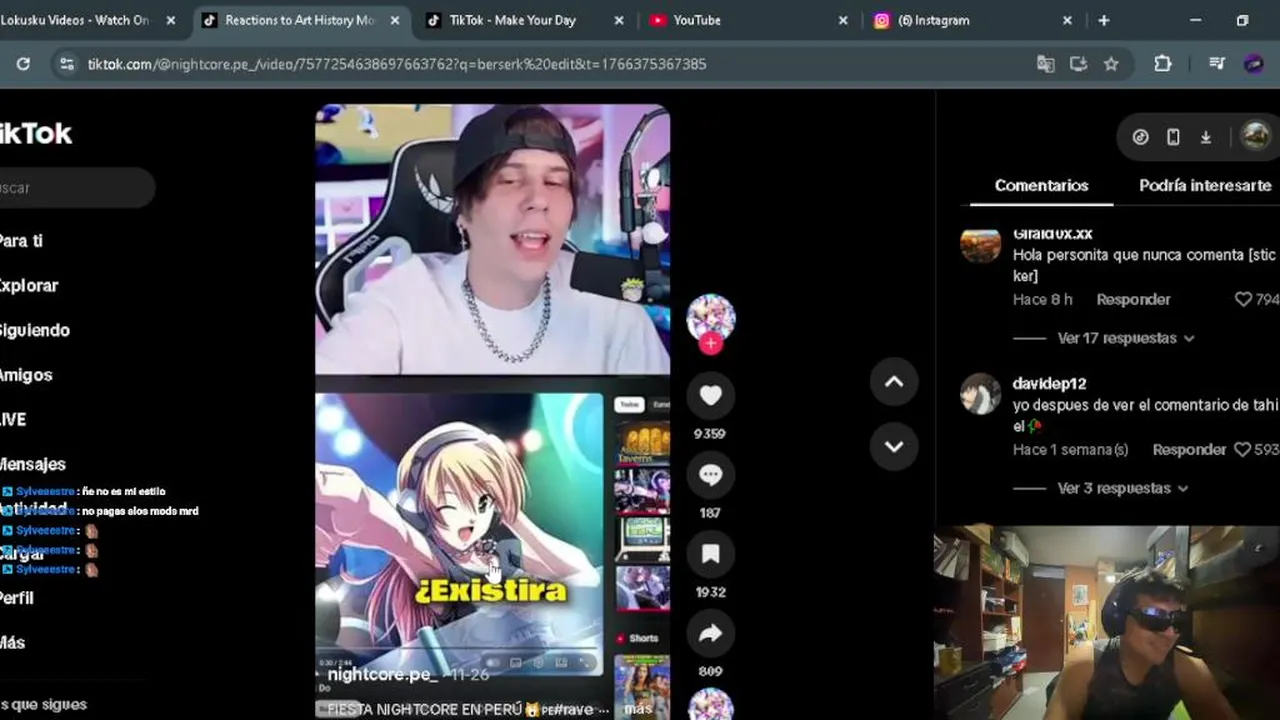Open the #rave hashtag in video description
This screenshot has height=720, width=1280.
[576, 709]
